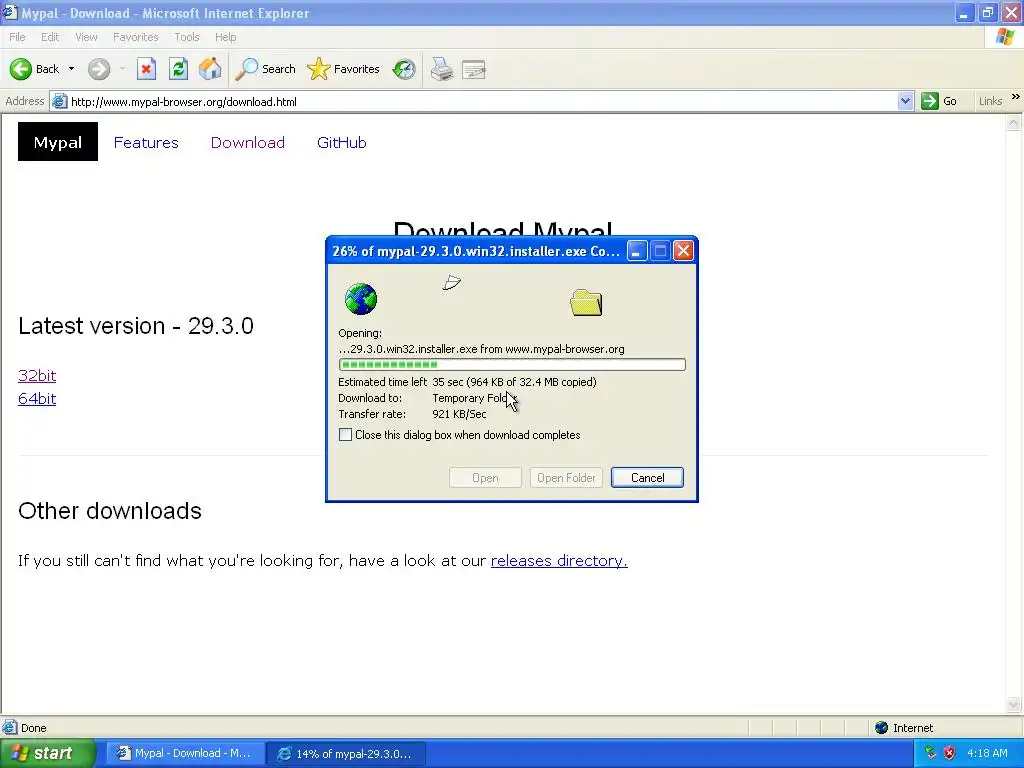Open the Edit menu
The height and width of the screenshot is (768, 1024).
coord(50,37)
